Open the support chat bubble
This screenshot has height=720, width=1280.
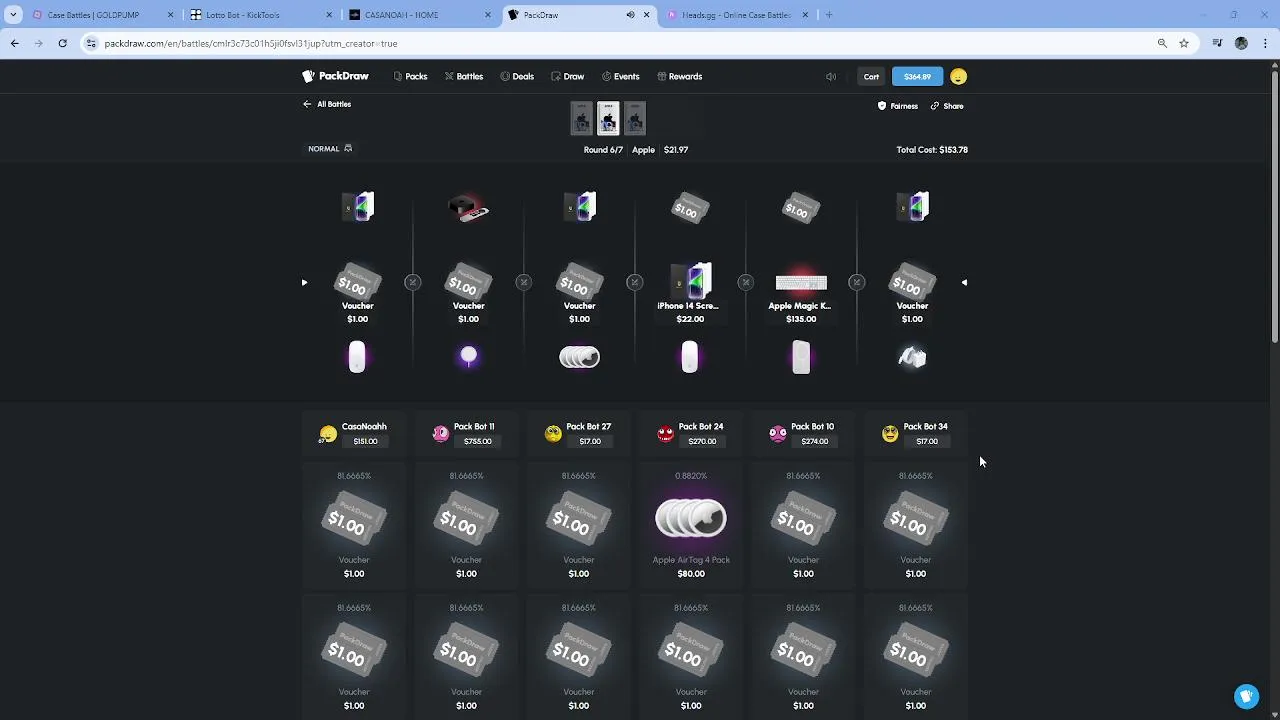click(x=1246, y=696)
